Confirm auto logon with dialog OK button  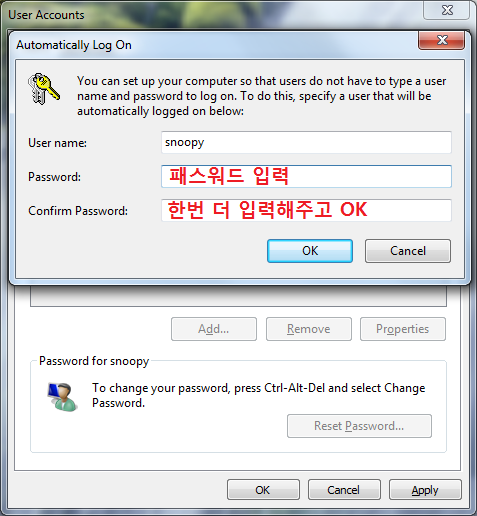[310, 251]
